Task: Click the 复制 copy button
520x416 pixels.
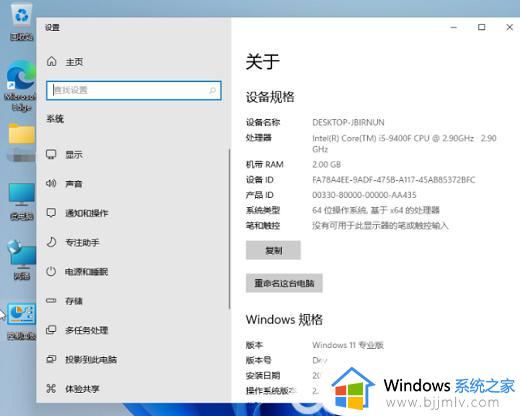Action: (x=273, y=250)
